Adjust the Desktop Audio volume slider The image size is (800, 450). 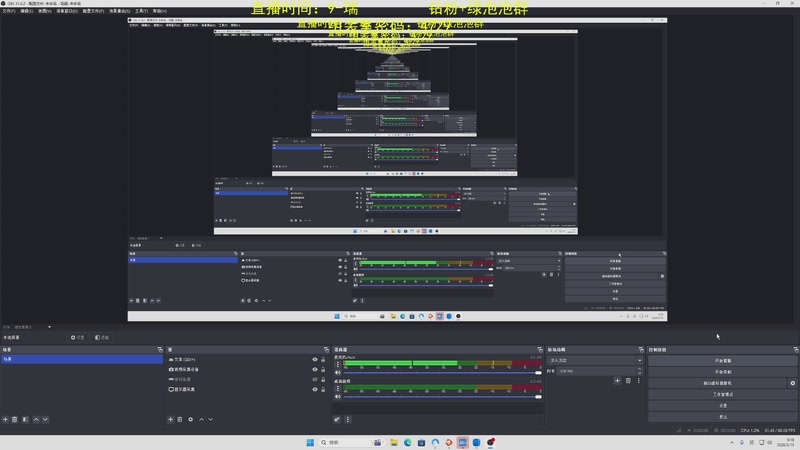442,396
